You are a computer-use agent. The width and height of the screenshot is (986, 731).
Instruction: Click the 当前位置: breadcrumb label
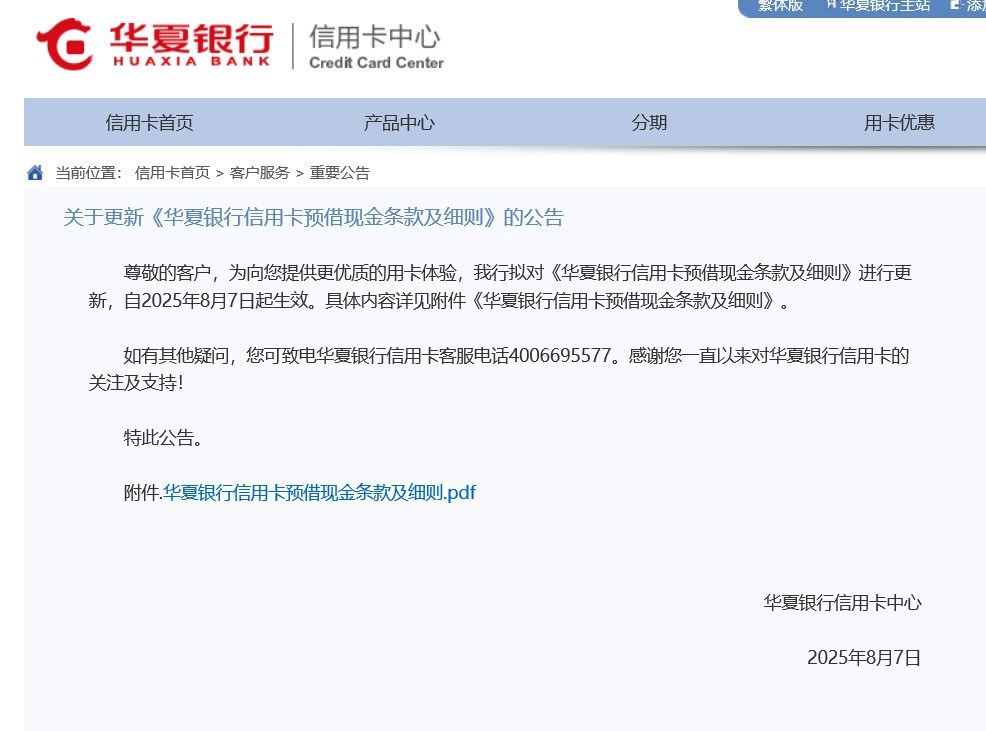click(89, 173)
